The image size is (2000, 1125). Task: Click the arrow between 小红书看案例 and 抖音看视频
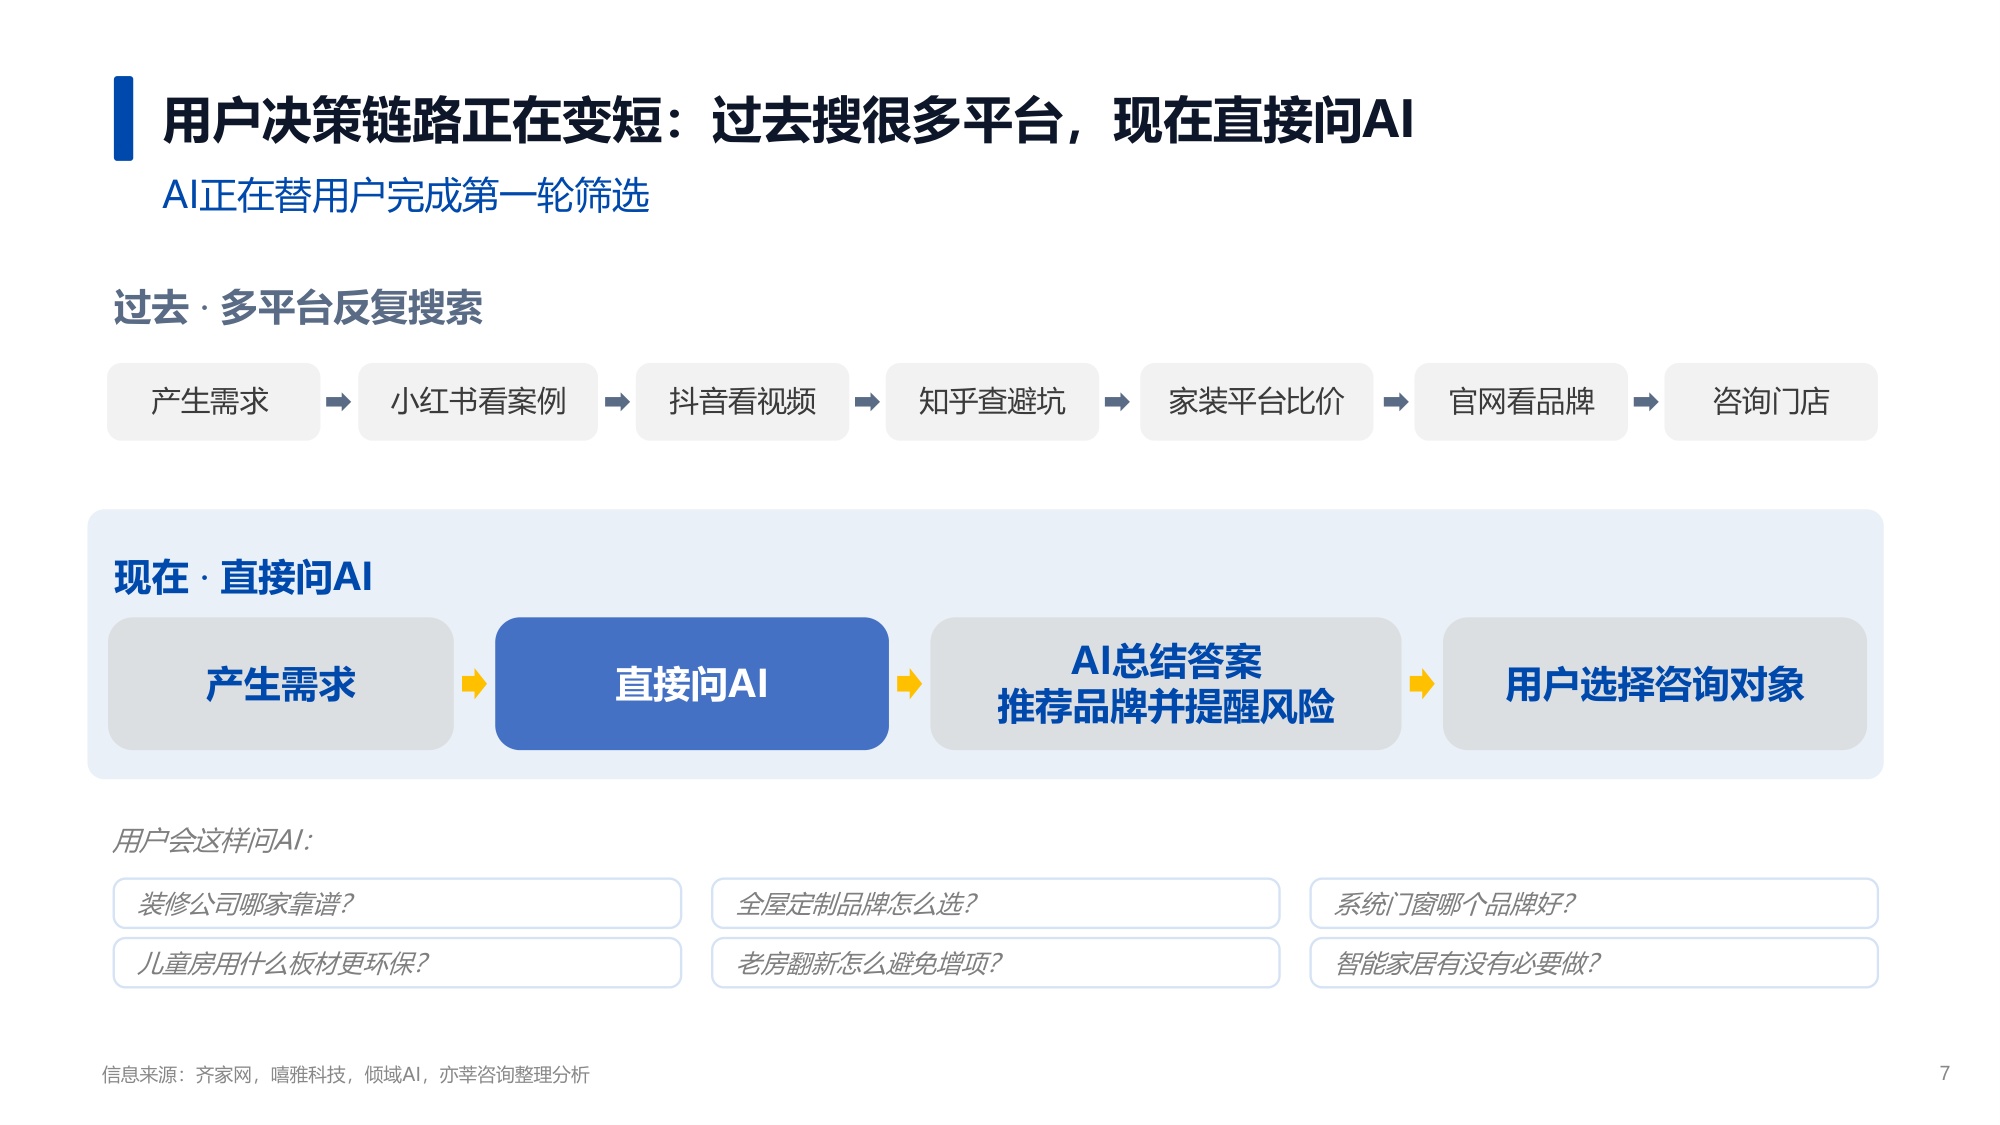617,402
